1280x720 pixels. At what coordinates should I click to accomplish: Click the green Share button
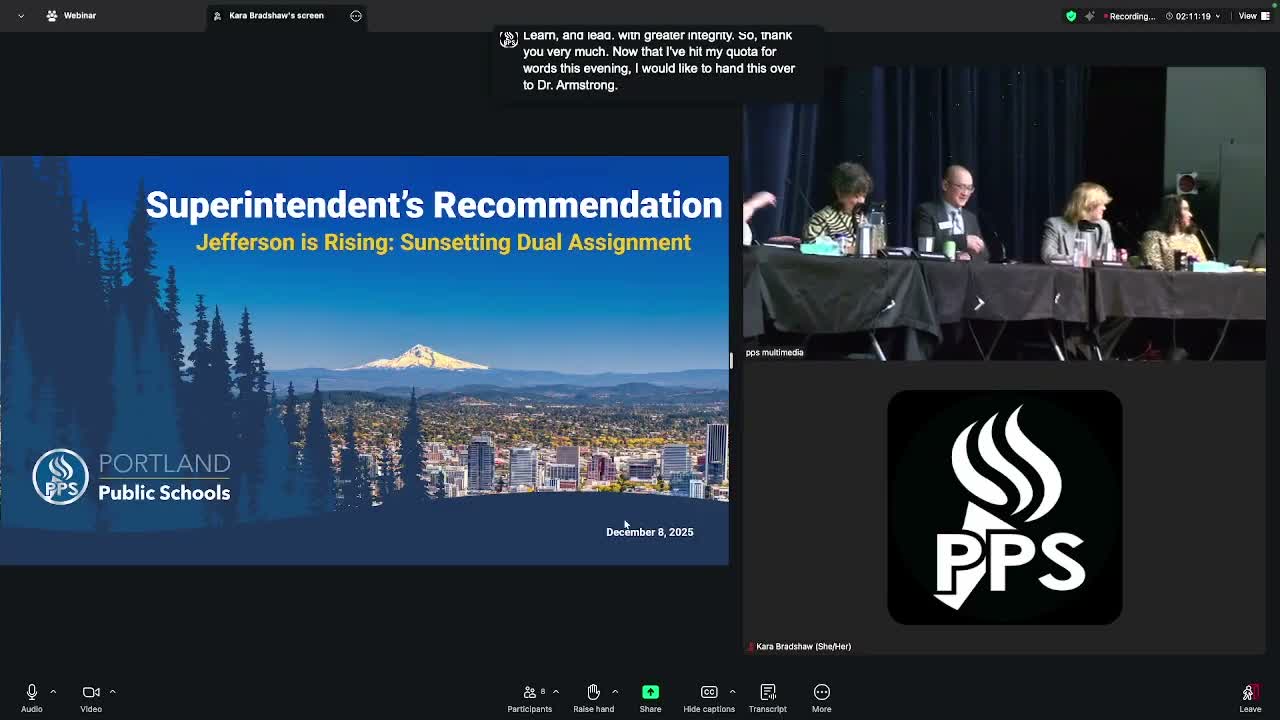(x=650, y=691)
